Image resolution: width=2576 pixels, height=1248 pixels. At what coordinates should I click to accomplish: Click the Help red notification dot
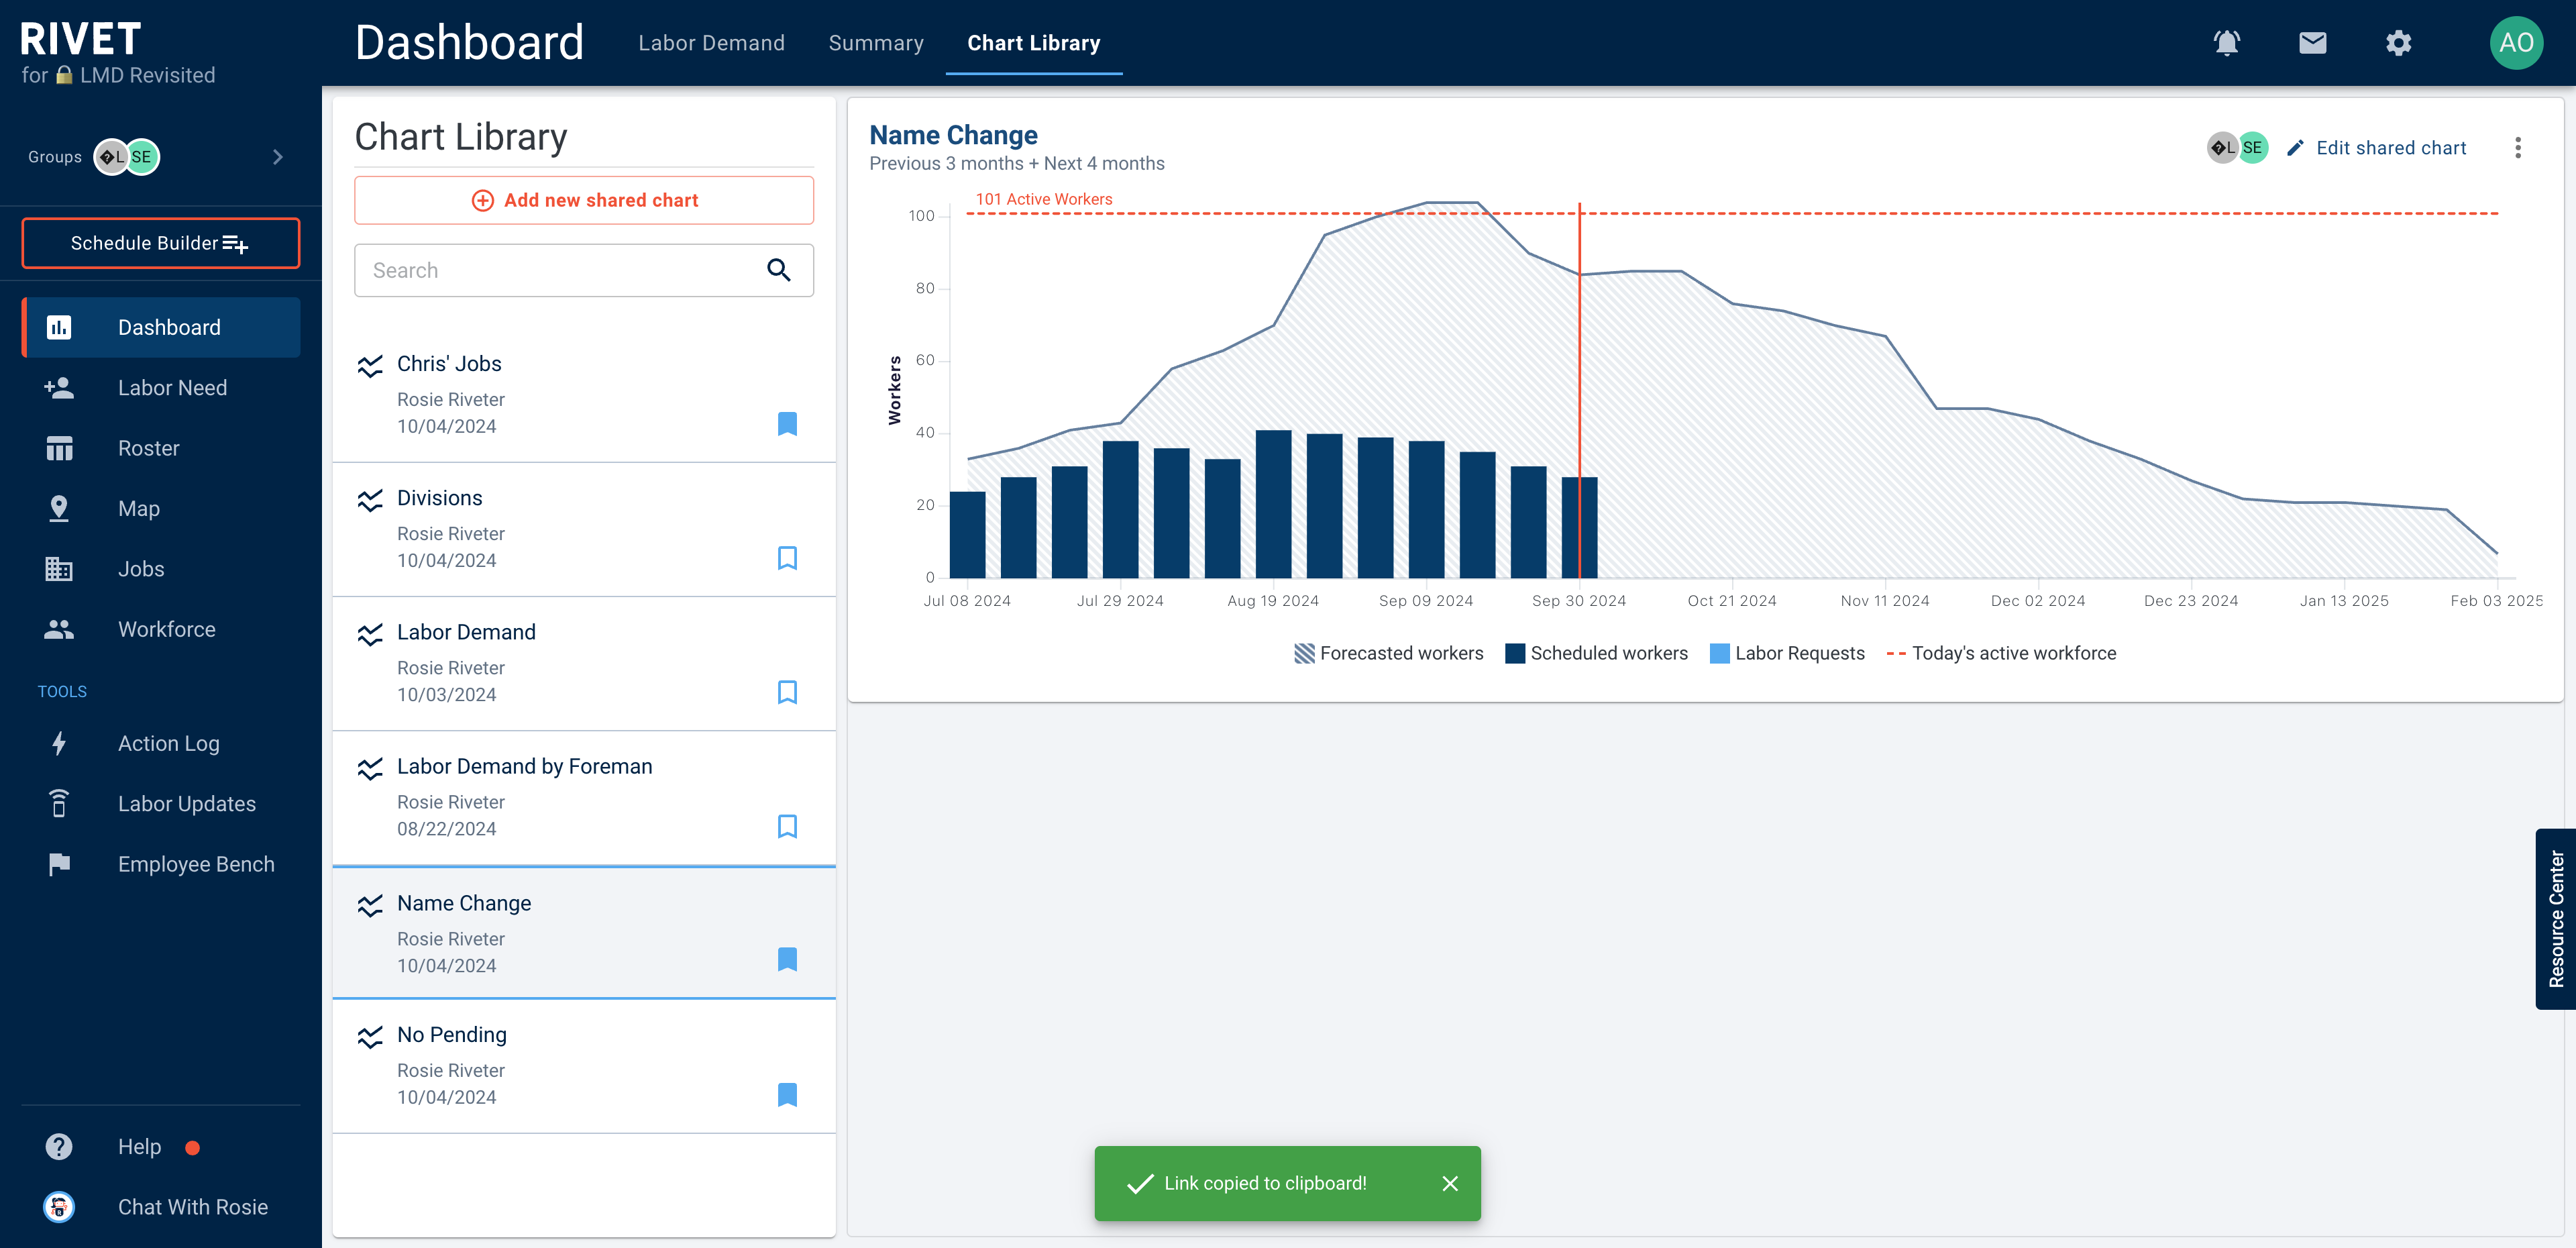pyautogui.click(x=192, y=1148)
